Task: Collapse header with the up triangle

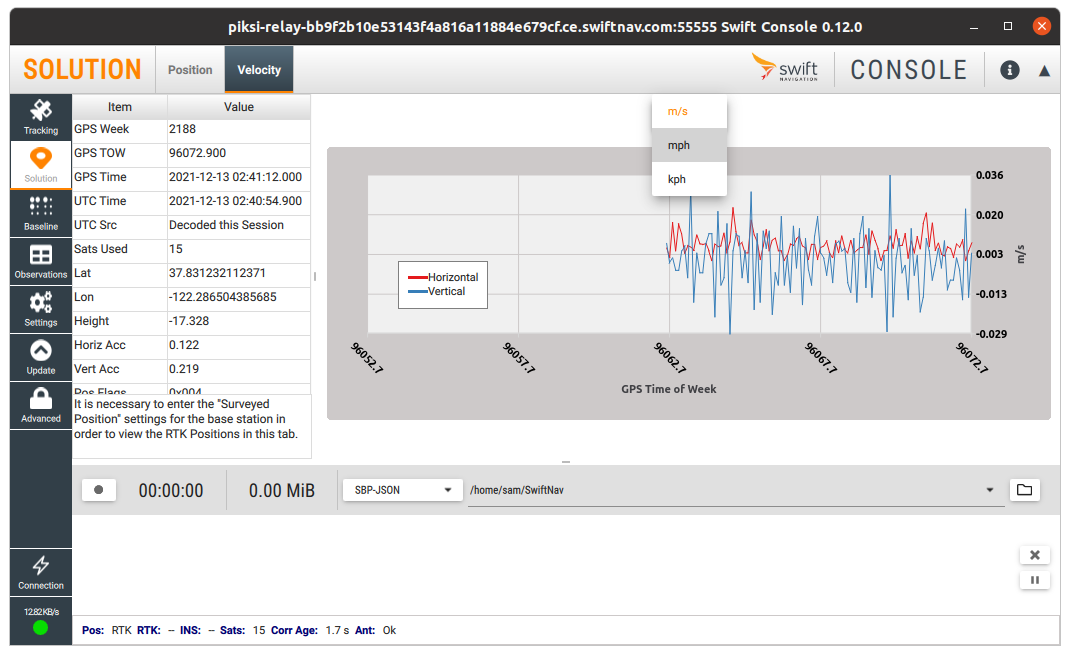Action: pyautogui.click(x=1044, y=70)
